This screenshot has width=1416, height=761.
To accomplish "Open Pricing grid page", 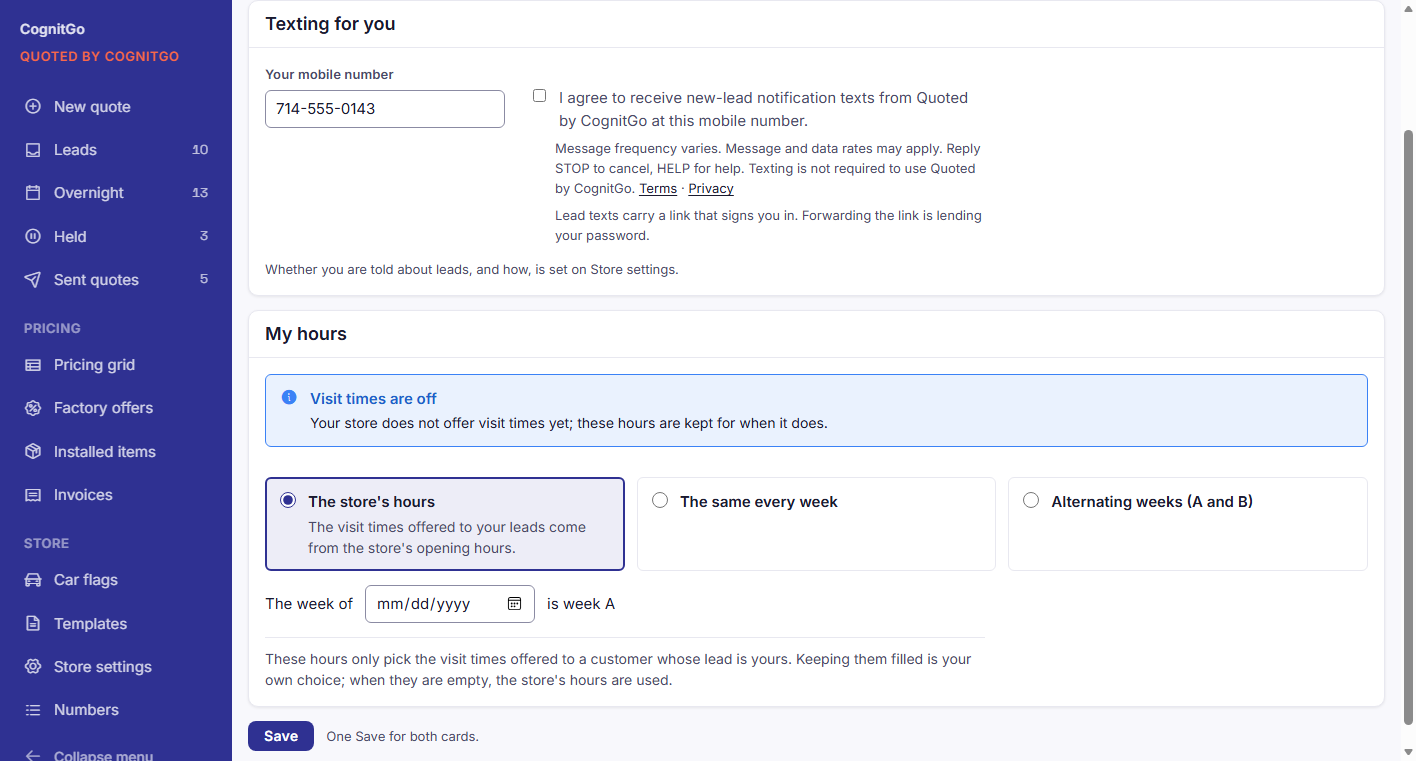I will click(116, 365).
